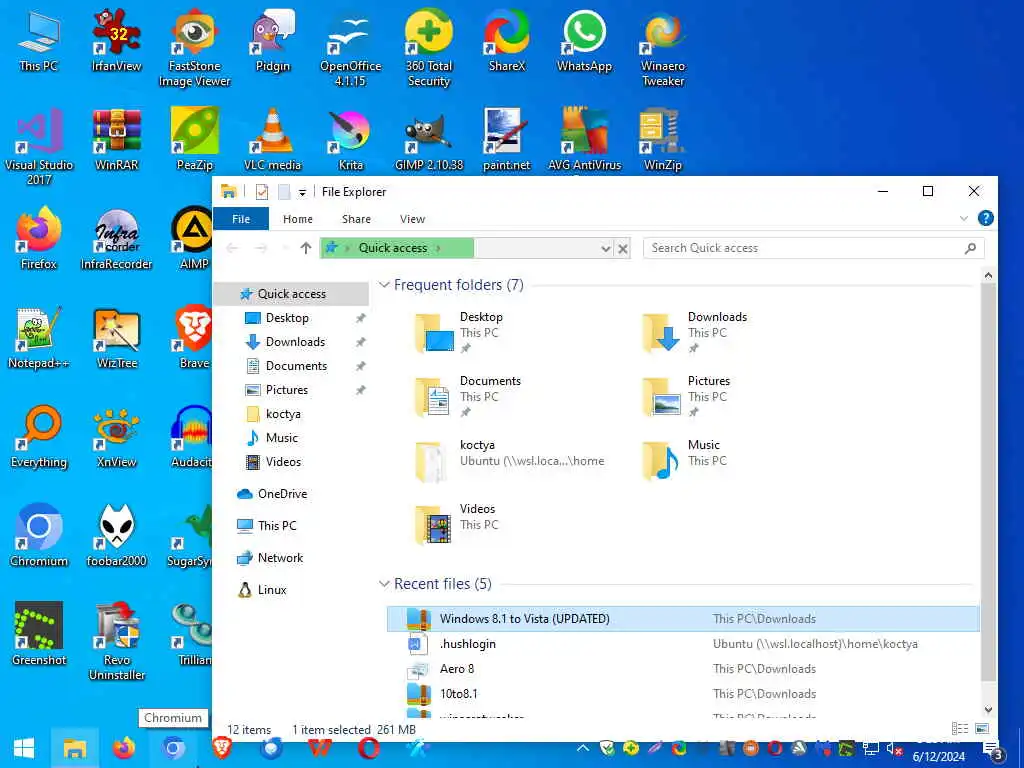Image resolution: width=1024 pixels, height=768 pixels.
Task: Launch the Everything search icon
Action: pyautogui.click(x=39, y=437)
